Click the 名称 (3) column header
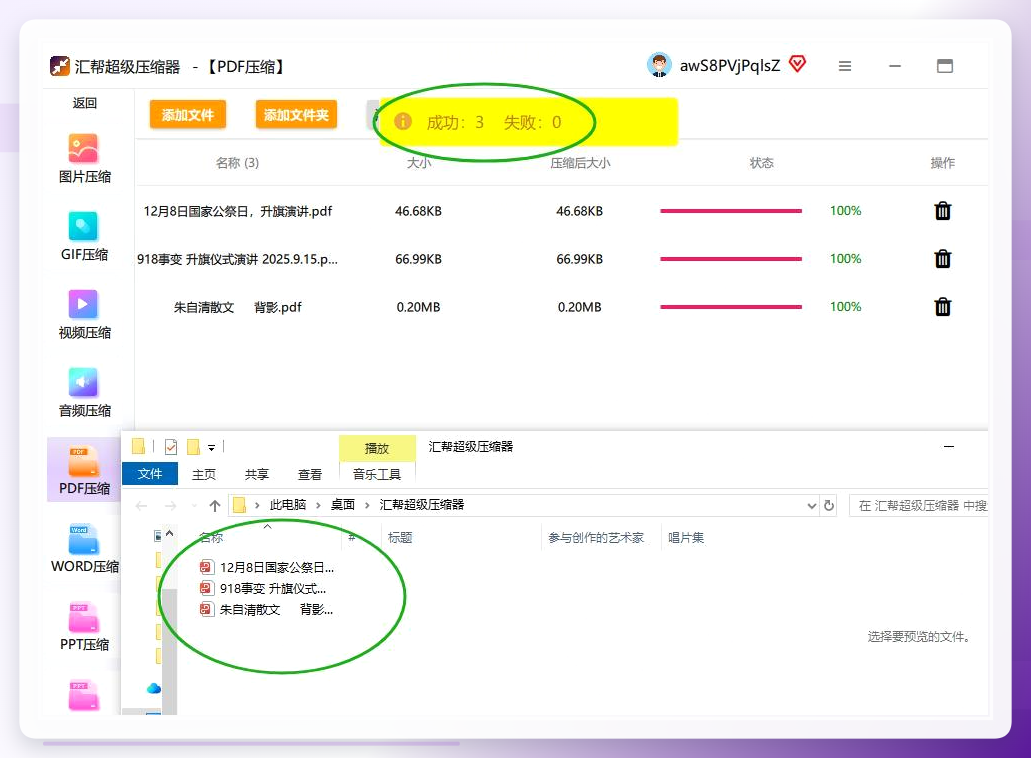The height and width of the screenshot is (758, 1031). (x=237, y=162)
